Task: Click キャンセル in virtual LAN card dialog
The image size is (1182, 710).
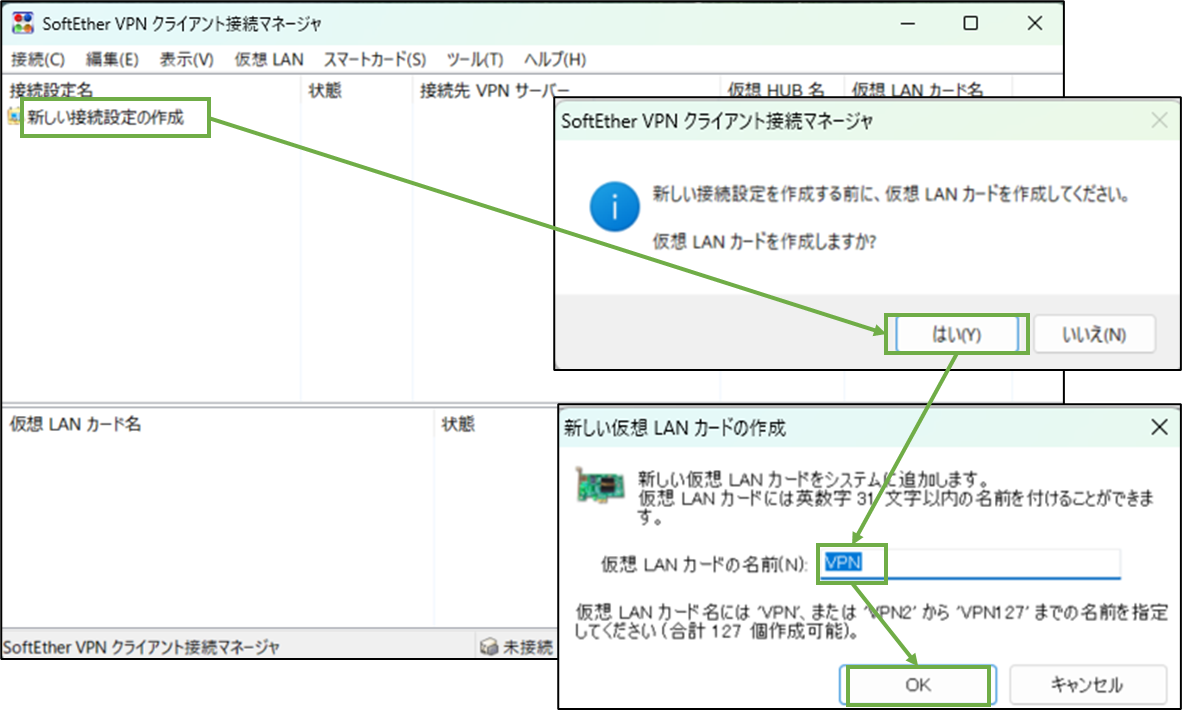Action: coord(1088,684)
